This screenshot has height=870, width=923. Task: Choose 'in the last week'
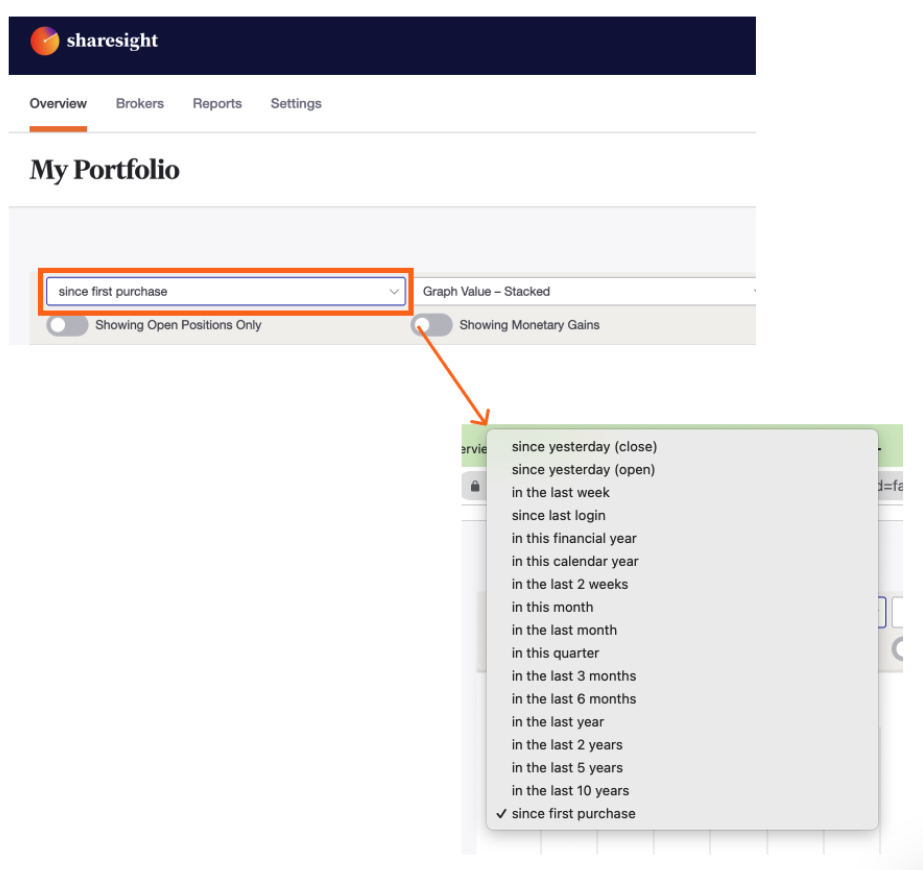pyautogui.click(x=682, y=493)
